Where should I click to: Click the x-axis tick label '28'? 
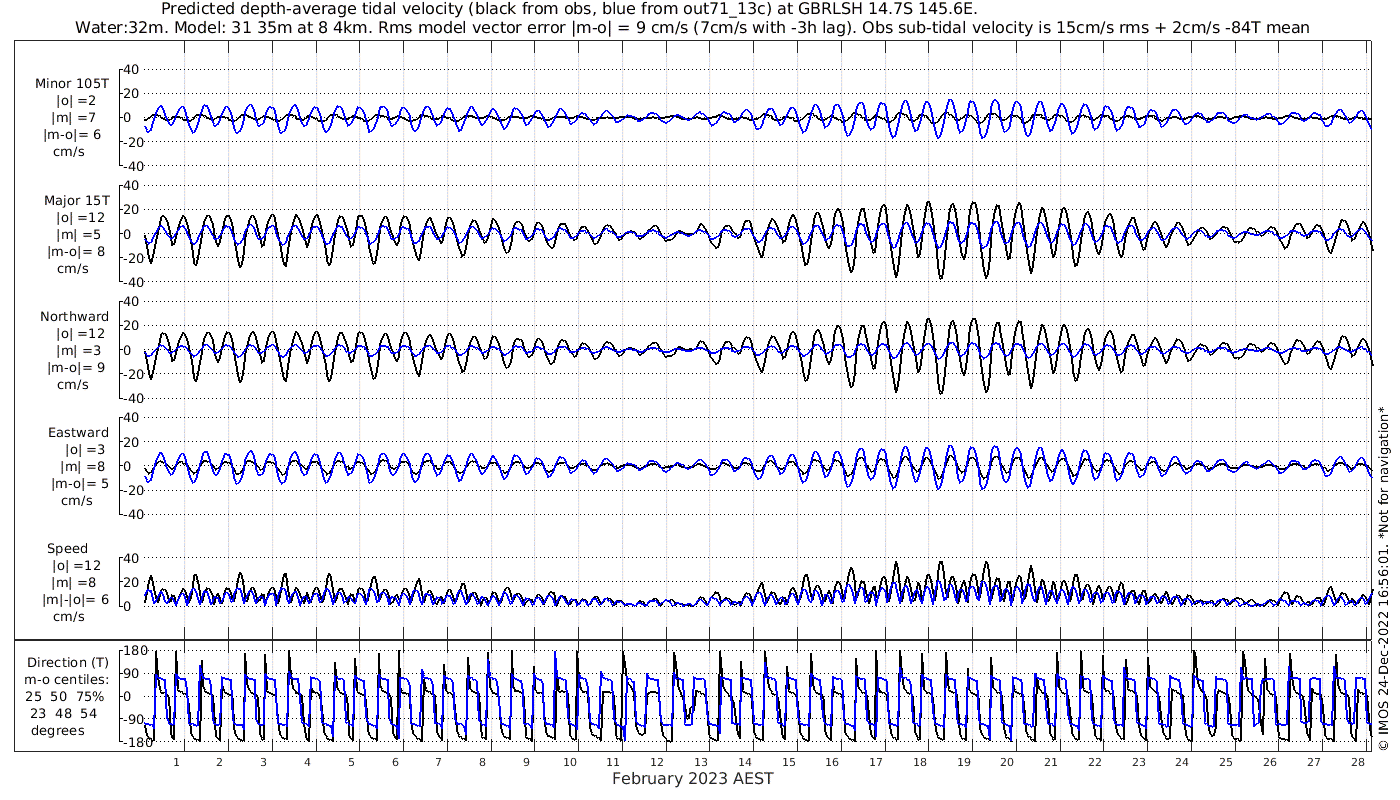click(1358, 762)
